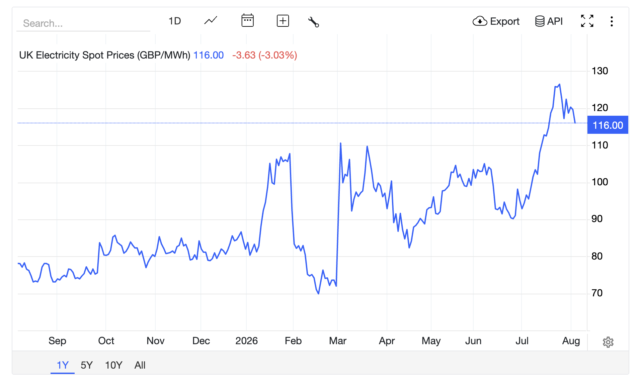
Task: Open the 1D interval dropdown
Action: pyautogui.click(x=175, y=21)
